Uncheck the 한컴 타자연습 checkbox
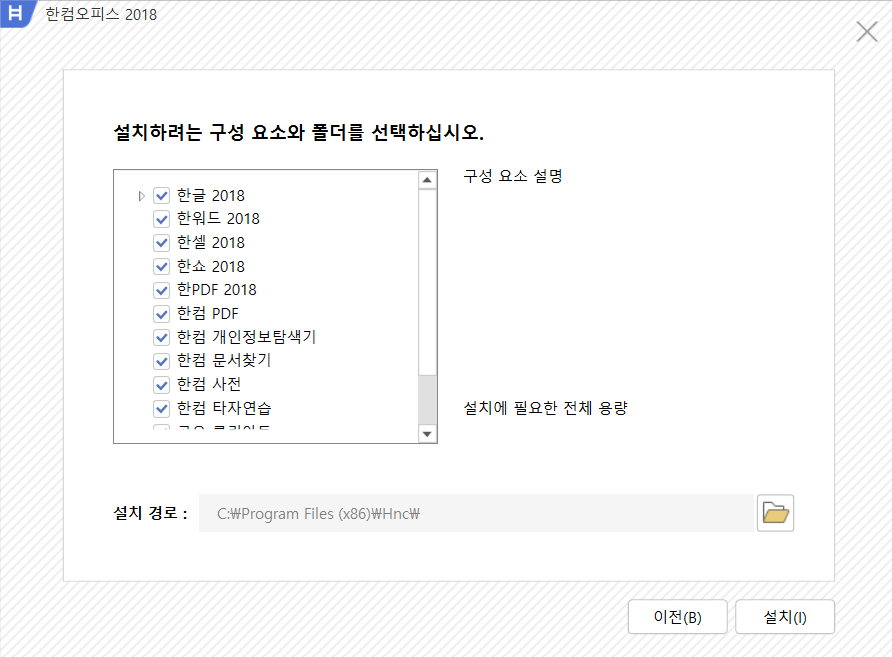The width and height of the screenshot is (892, 657). click(162, 408)
